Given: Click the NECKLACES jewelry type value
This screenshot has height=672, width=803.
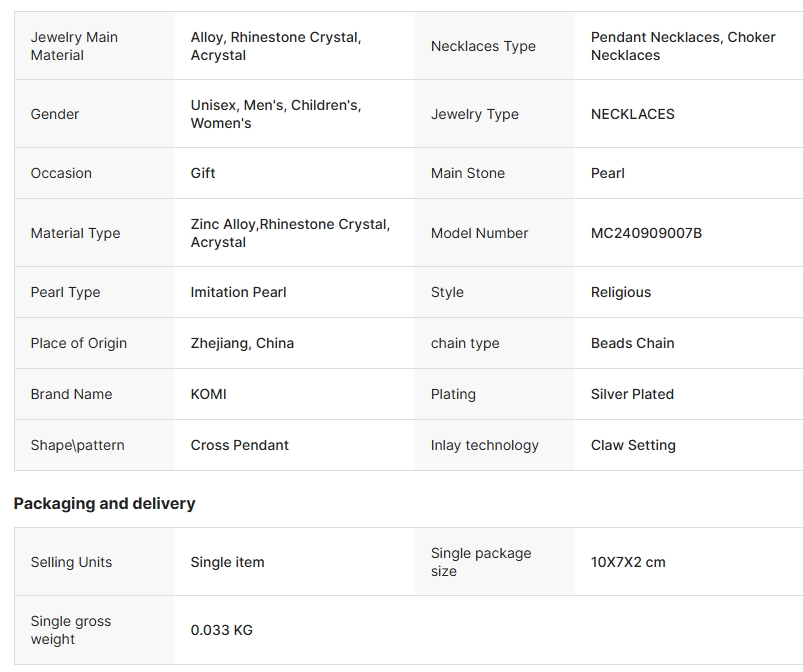Looking at the screenshot, I should pos(632,114).
